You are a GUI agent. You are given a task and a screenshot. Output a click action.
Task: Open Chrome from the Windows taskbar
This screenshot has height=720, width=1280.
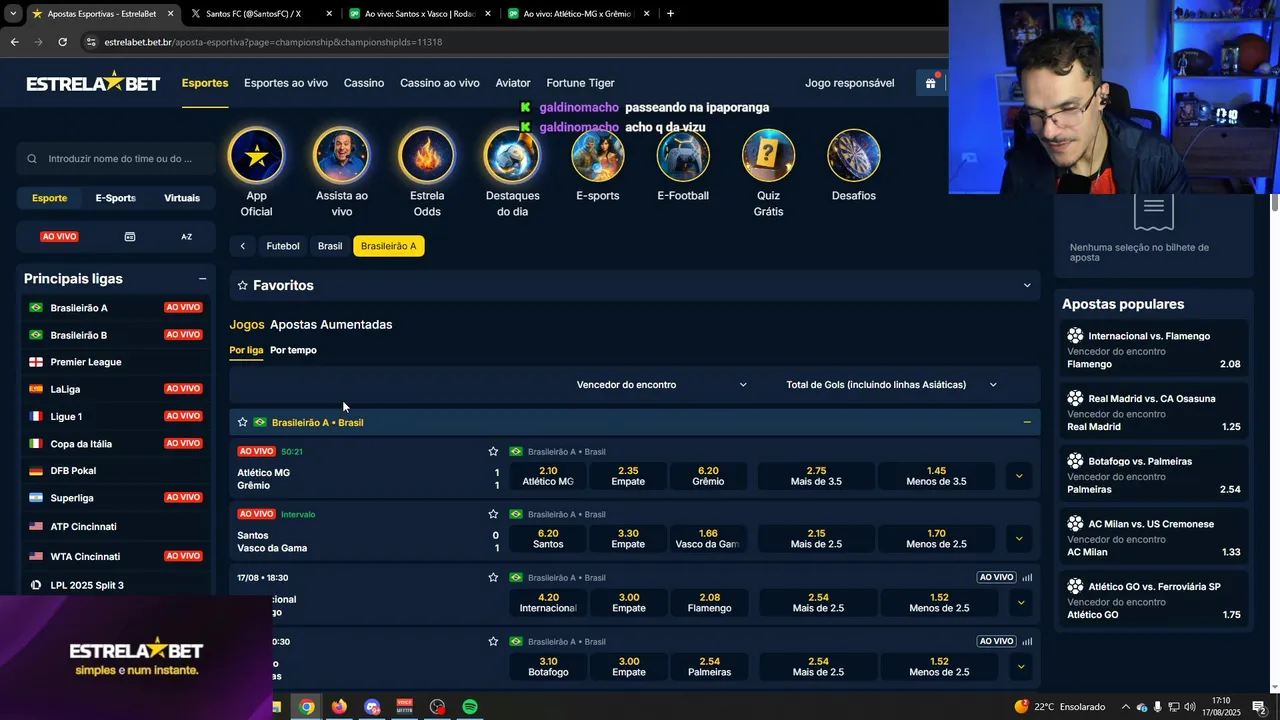click(x=307, y=707)
